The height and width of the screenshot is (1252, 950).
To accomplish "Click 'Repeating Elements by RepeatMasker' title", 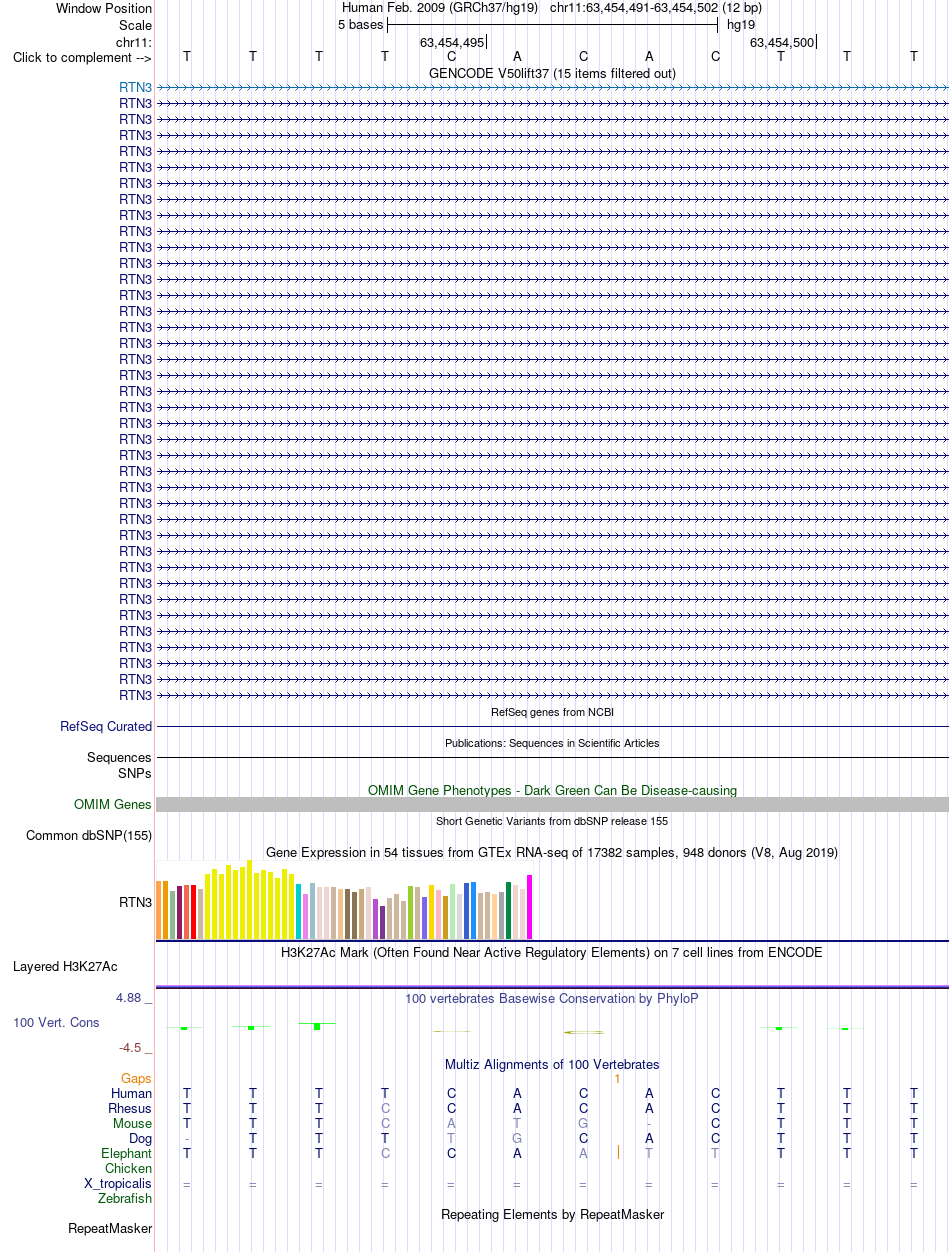I will click(552, 1214).
